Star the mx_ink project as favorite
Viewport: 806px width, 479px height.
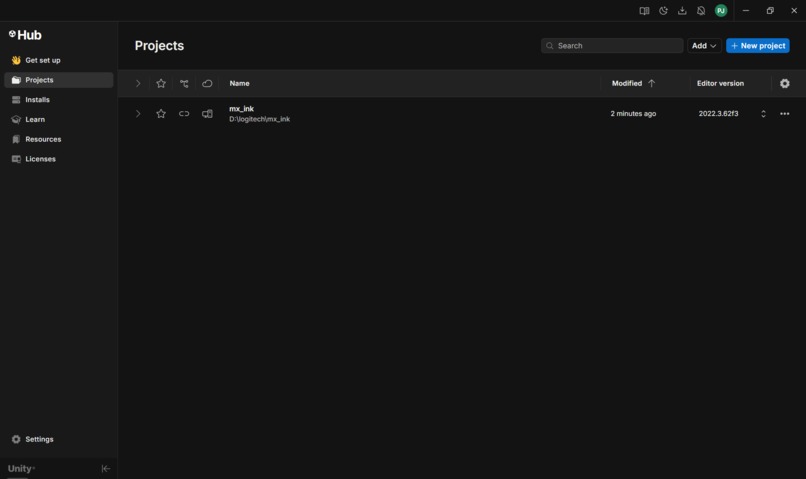[161, 114]
